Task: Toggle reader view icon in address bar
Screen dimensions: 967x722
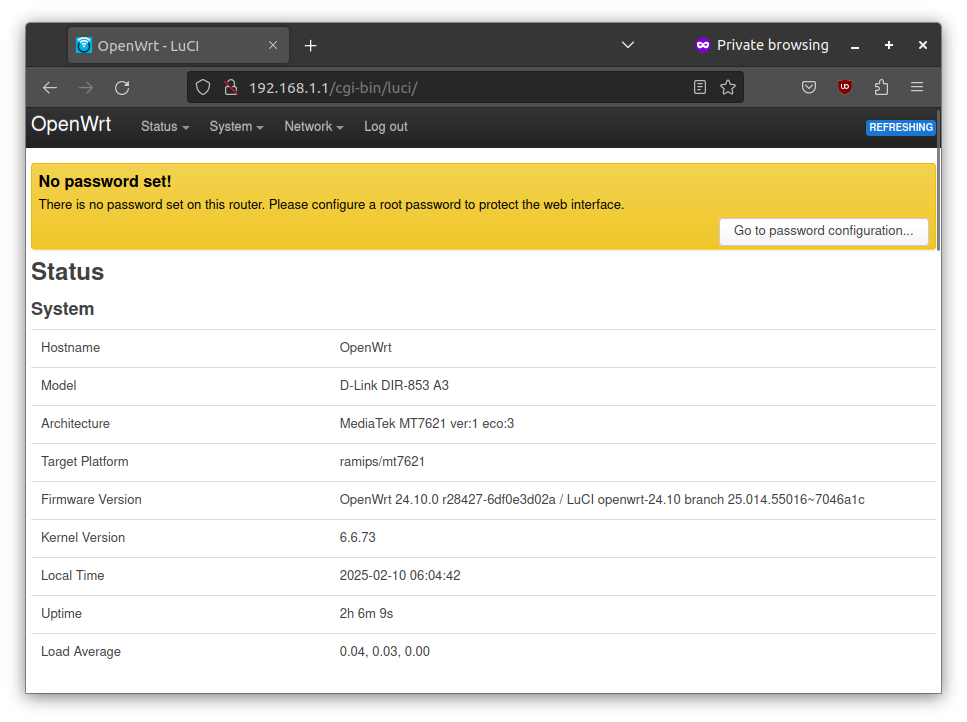Action: 700,87
